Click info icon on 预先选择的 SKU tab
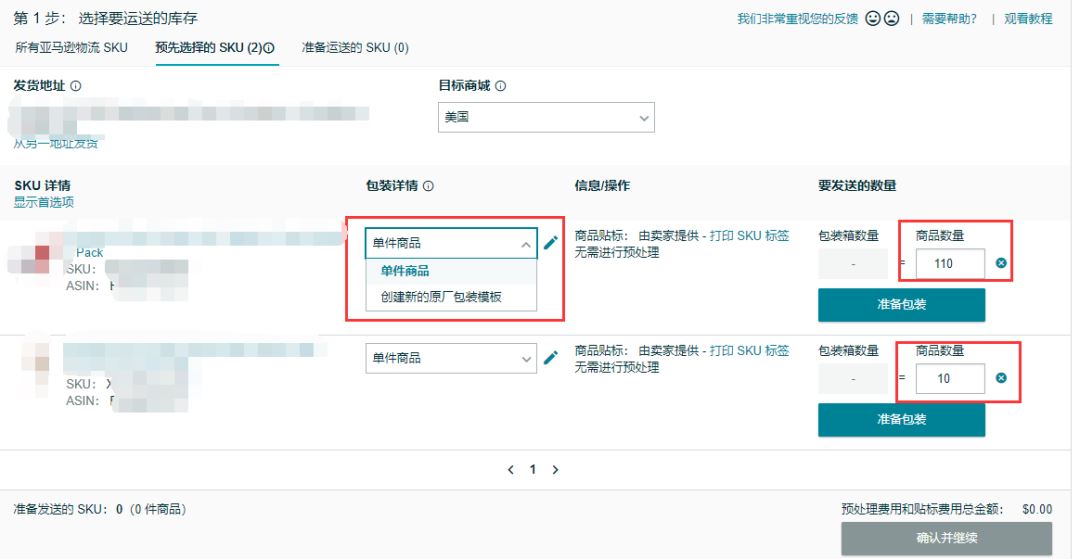Viewport: 1080px width, 559px height. 269,48
